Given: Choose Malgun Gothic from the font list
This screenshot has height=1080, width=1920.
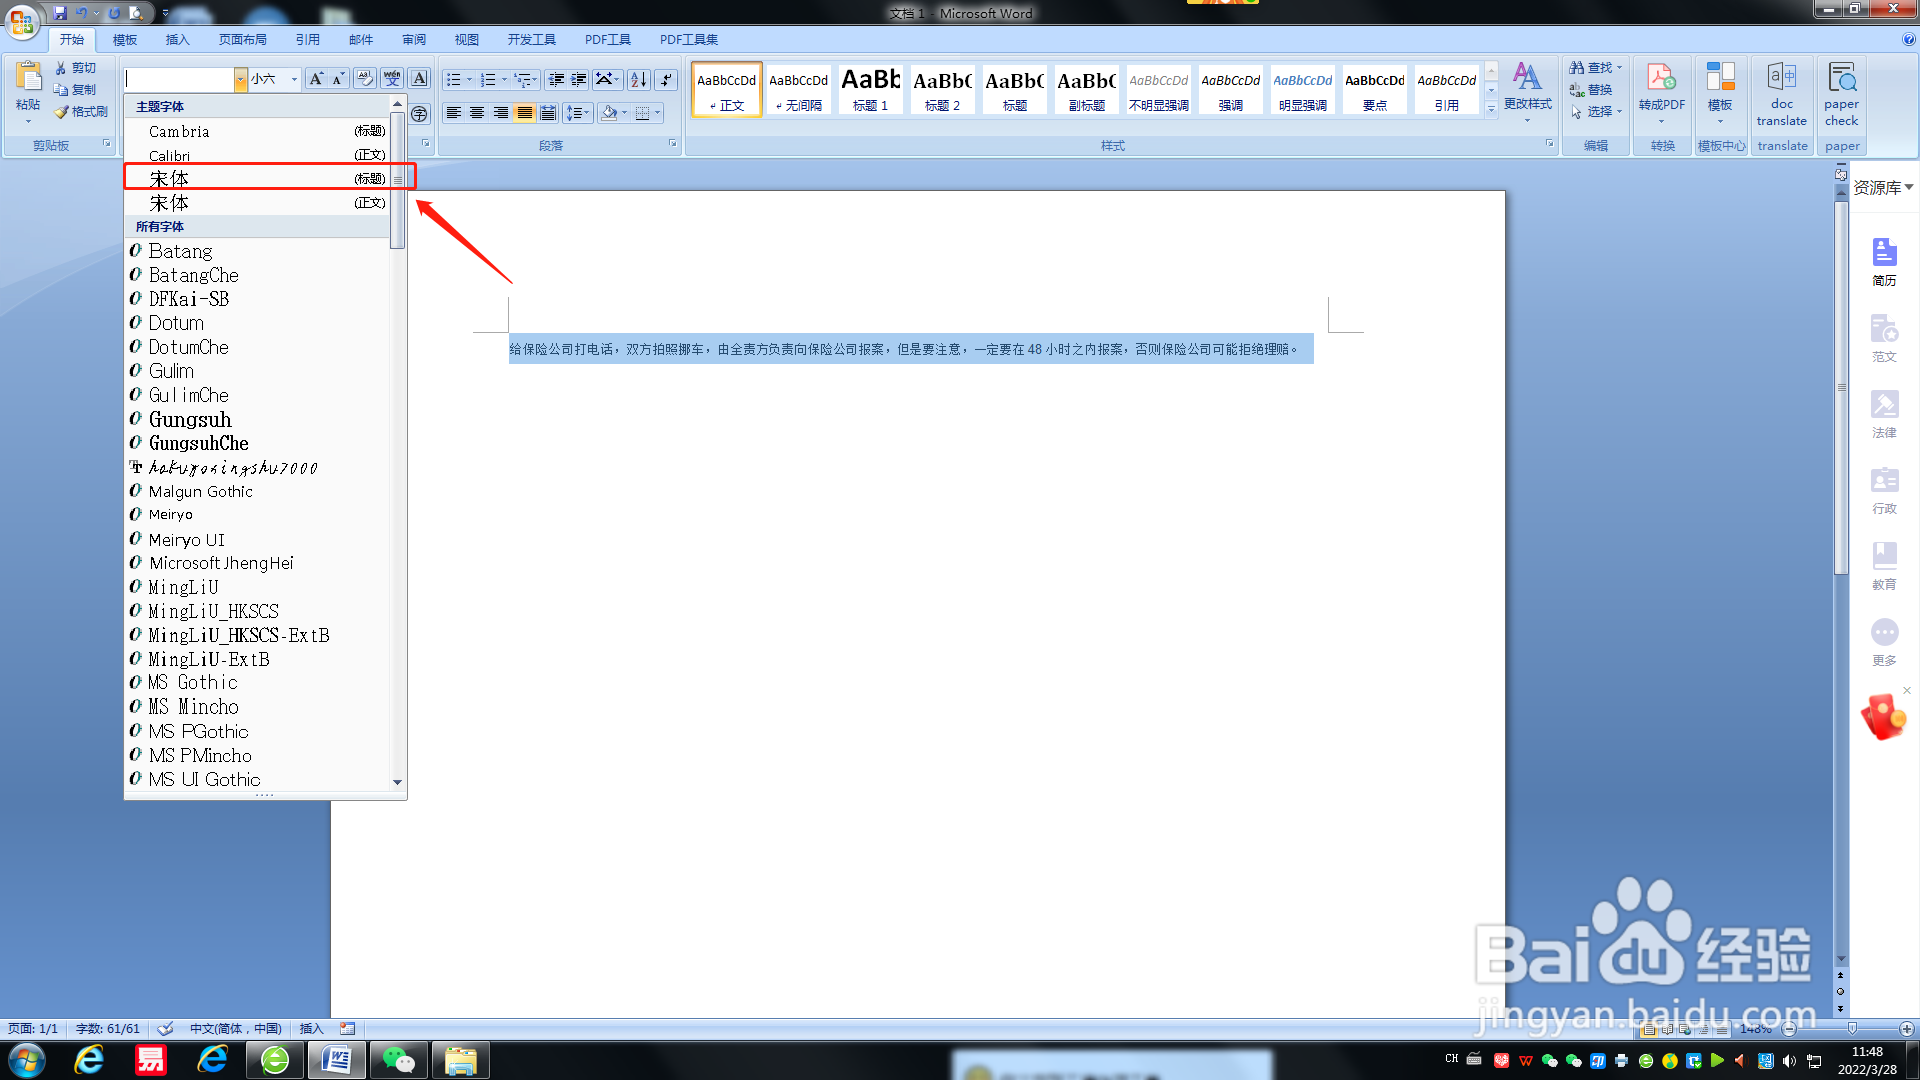Looking at the screenshot, I should (x=258, y=491).
